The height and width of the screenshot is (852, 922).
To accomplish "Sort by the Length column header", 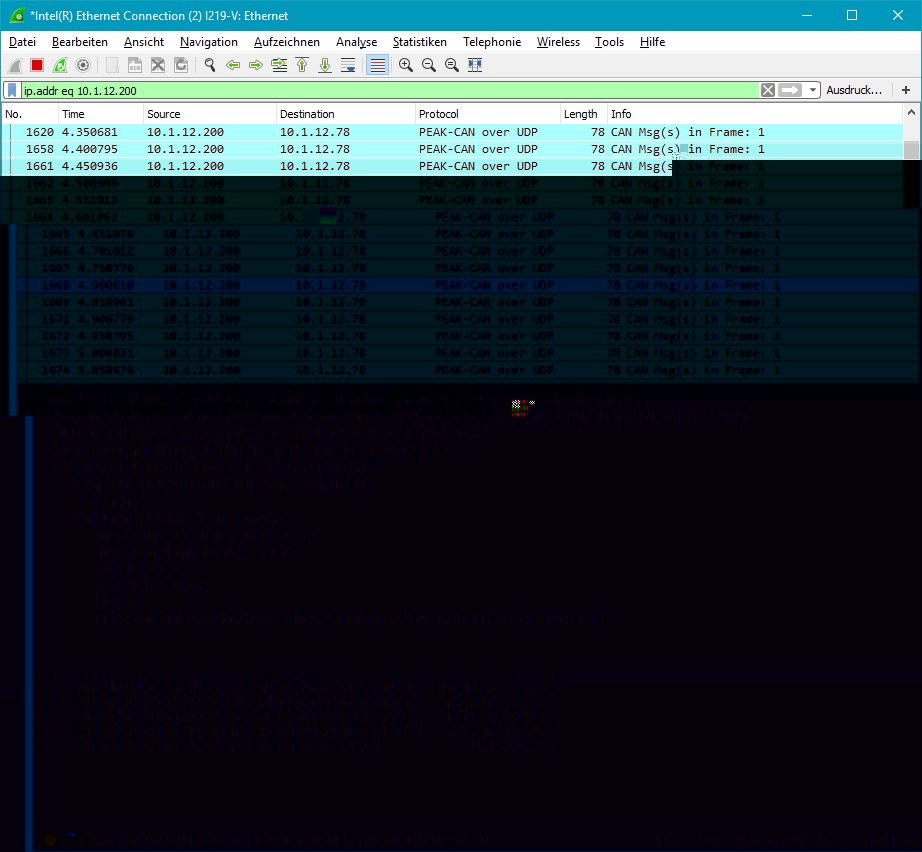I will pos(584,114).
